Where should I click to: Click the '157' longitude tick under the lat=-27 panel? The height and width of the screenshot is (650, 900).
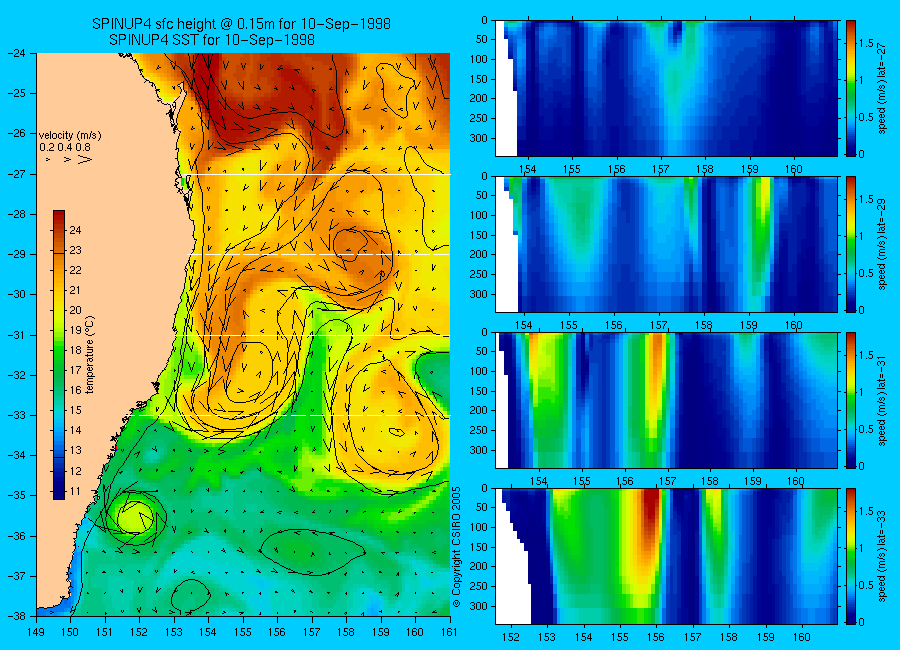tap(661, 169)
